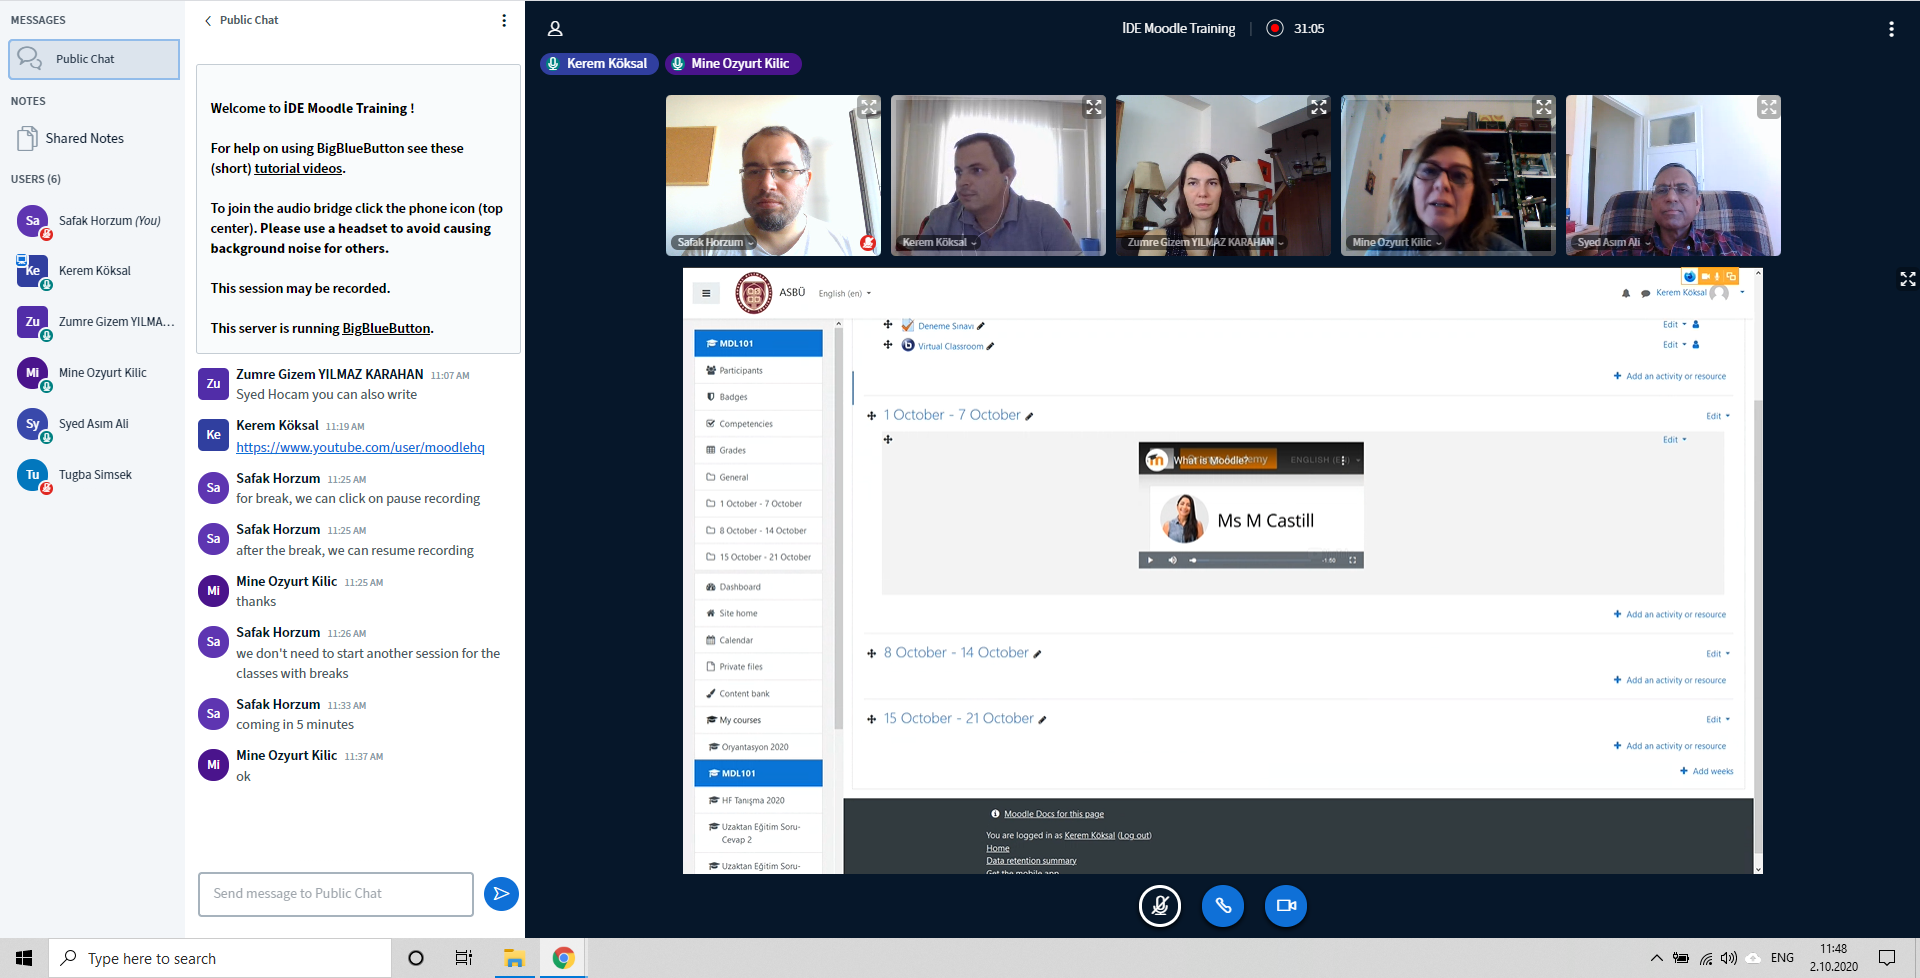Fullscreen Mine Ozyurt Kilic webcam
The image size is (1920, 978).
(x=1544, y=106)
